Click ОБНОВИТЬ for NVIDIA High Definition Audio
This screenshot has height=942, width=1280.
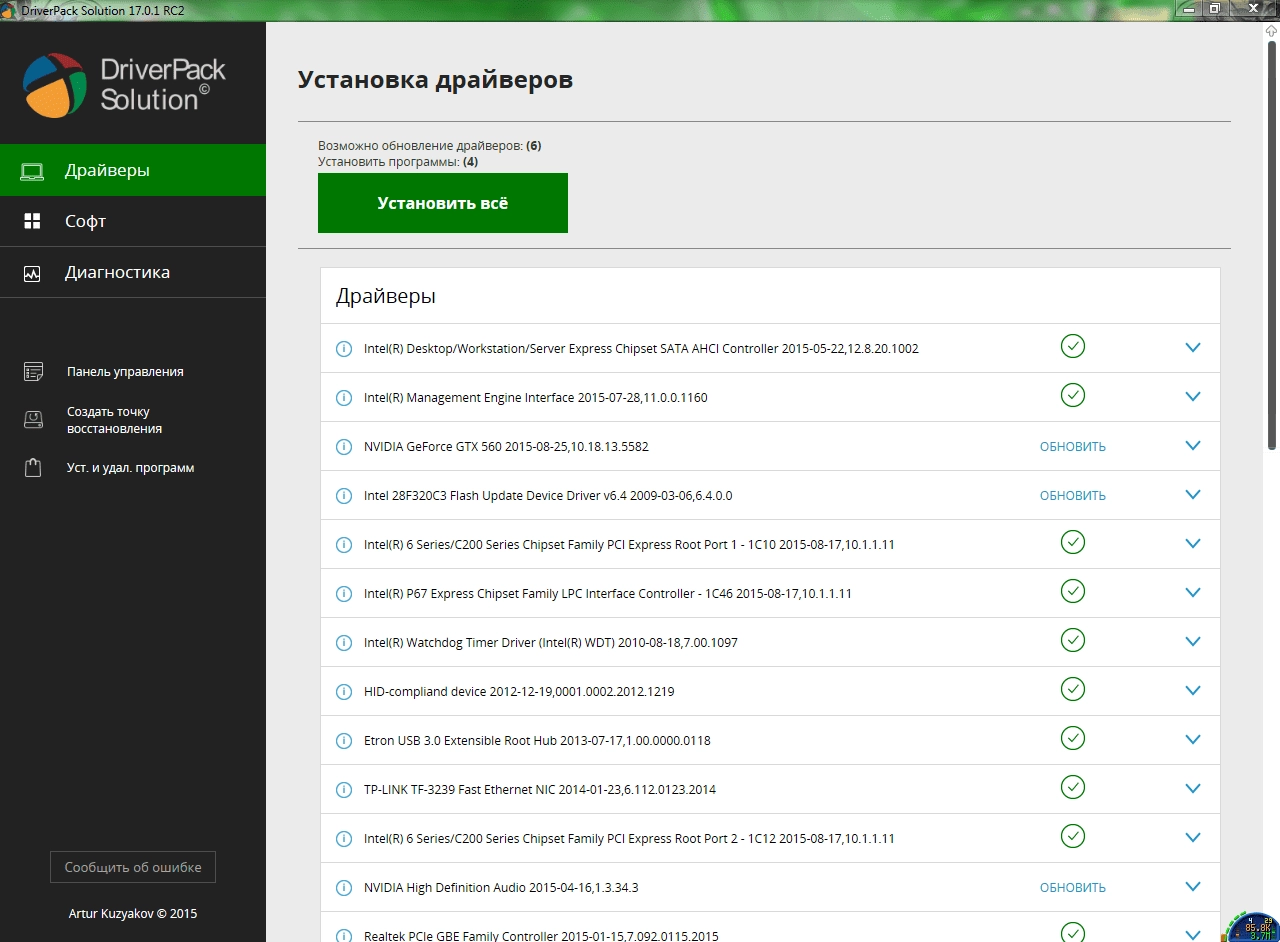1073,888
